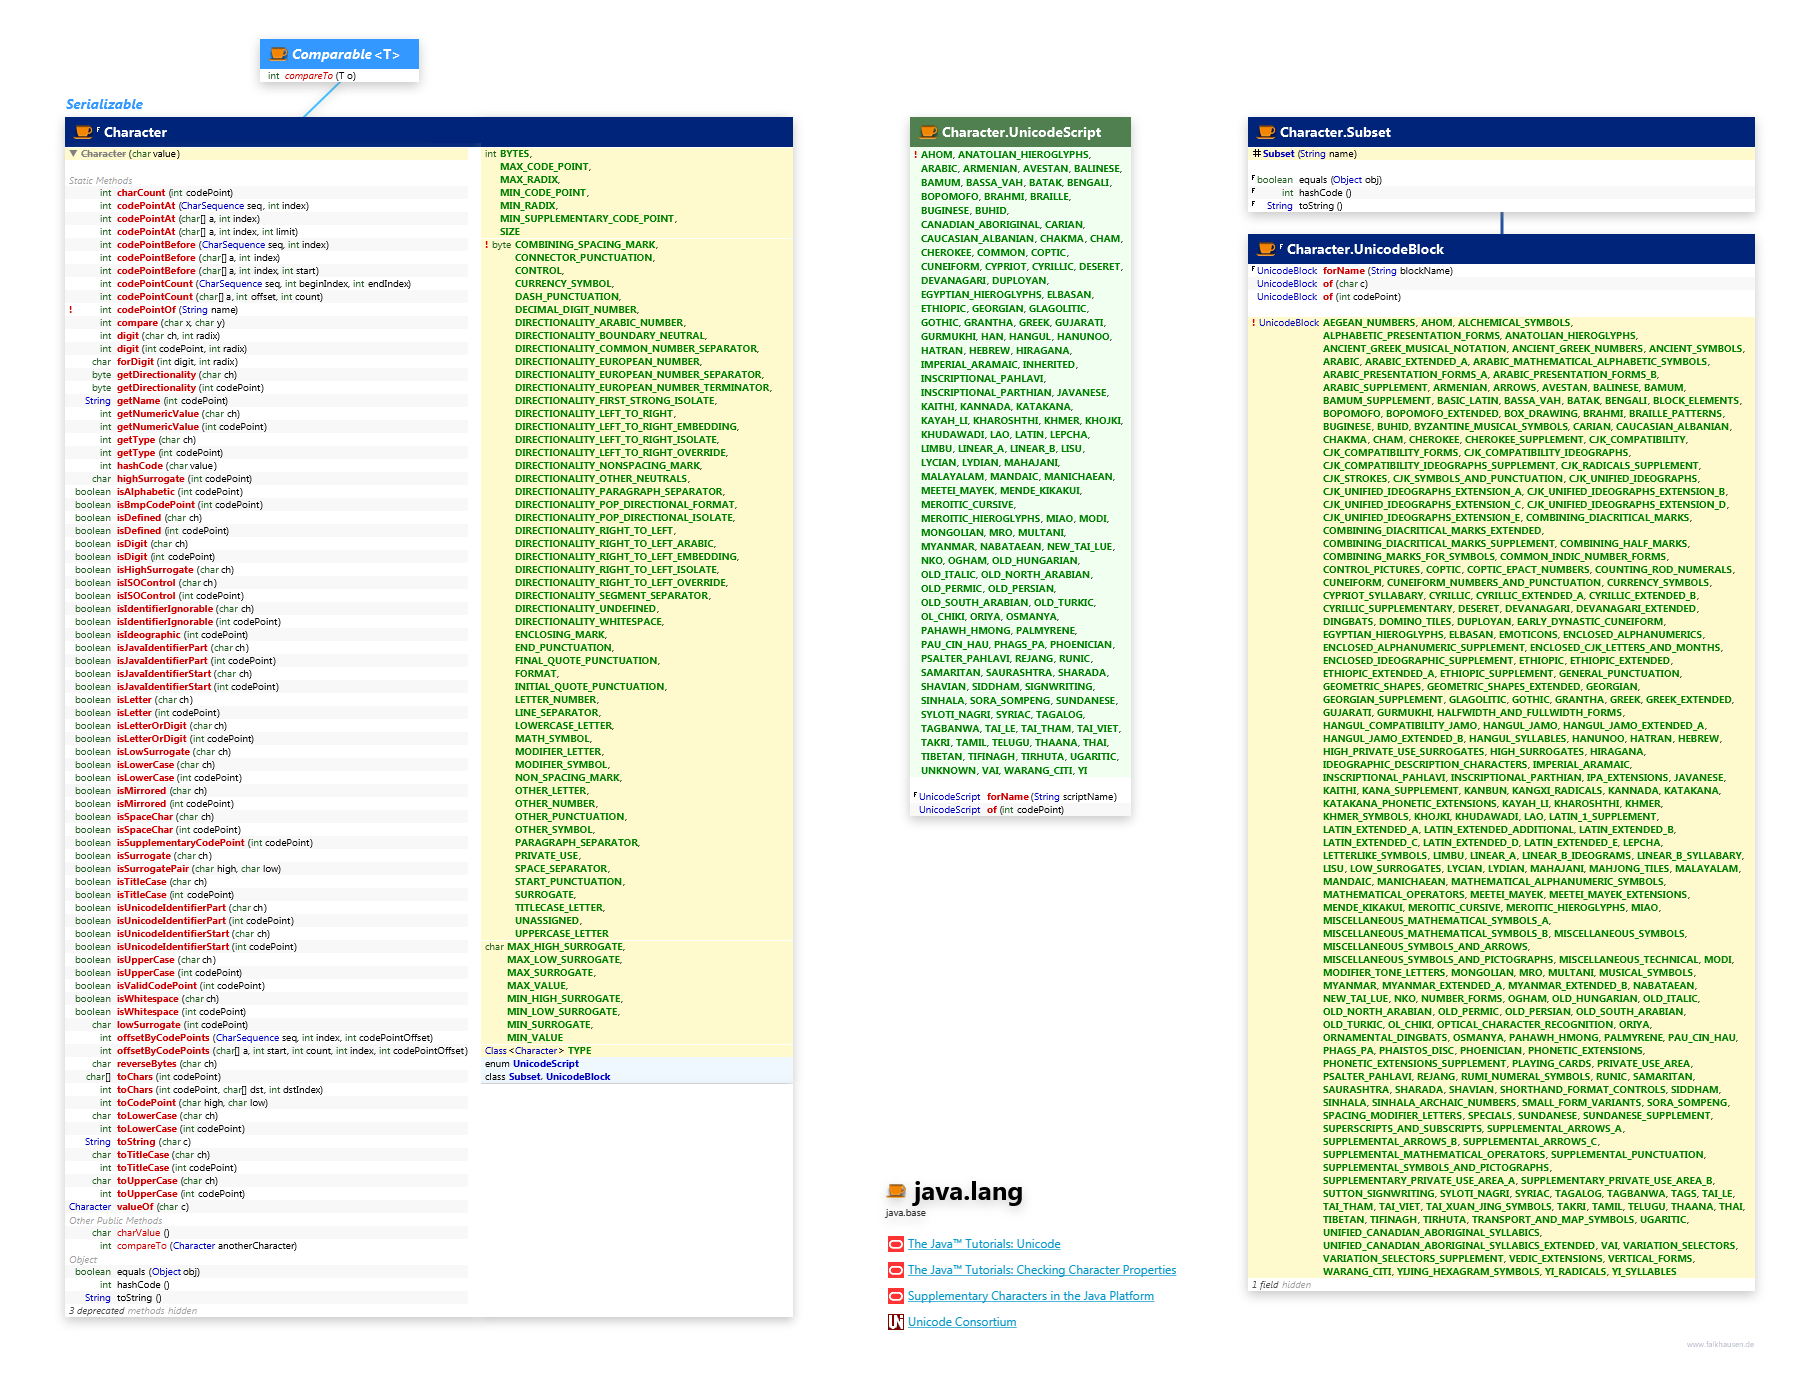
Task: Click the isSurrogatePair method
Action: 199,869
